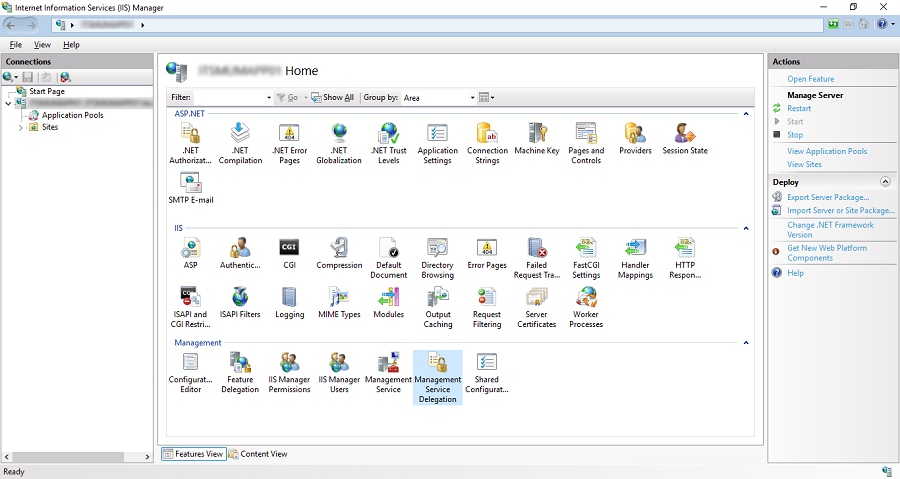Image resolution: width=900 pixels, height=479 pixels.
Task: Open Handler Mappings feature
Action: tap(635, 258)
